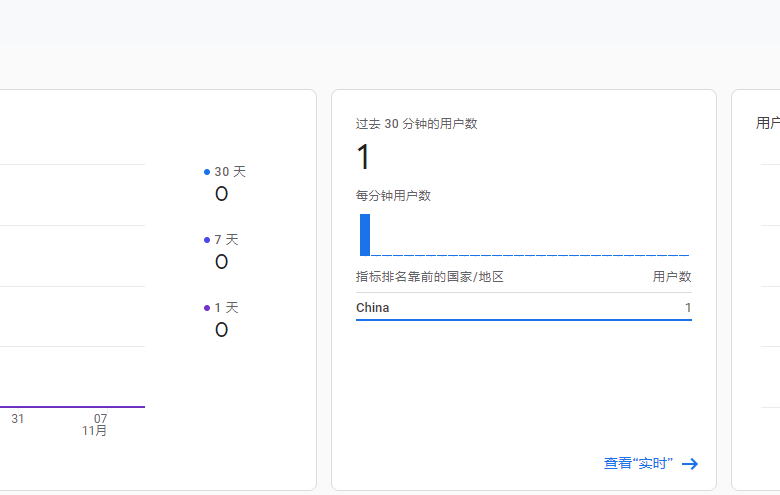
Task: Select the 30 天 legend label
Action: [x=230, y=172]
